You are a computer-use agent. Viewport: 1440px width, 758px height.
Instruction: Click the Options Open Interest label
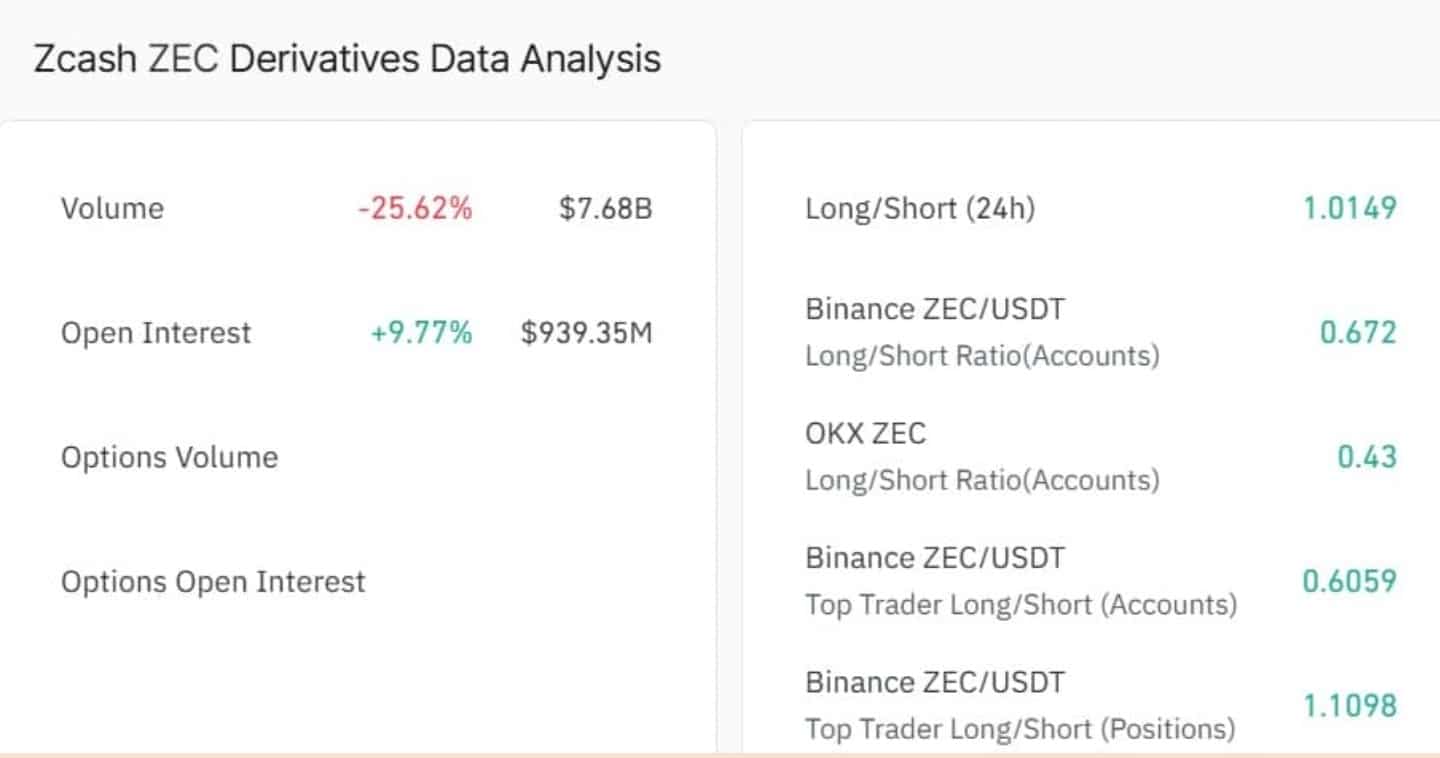(213, 582)
